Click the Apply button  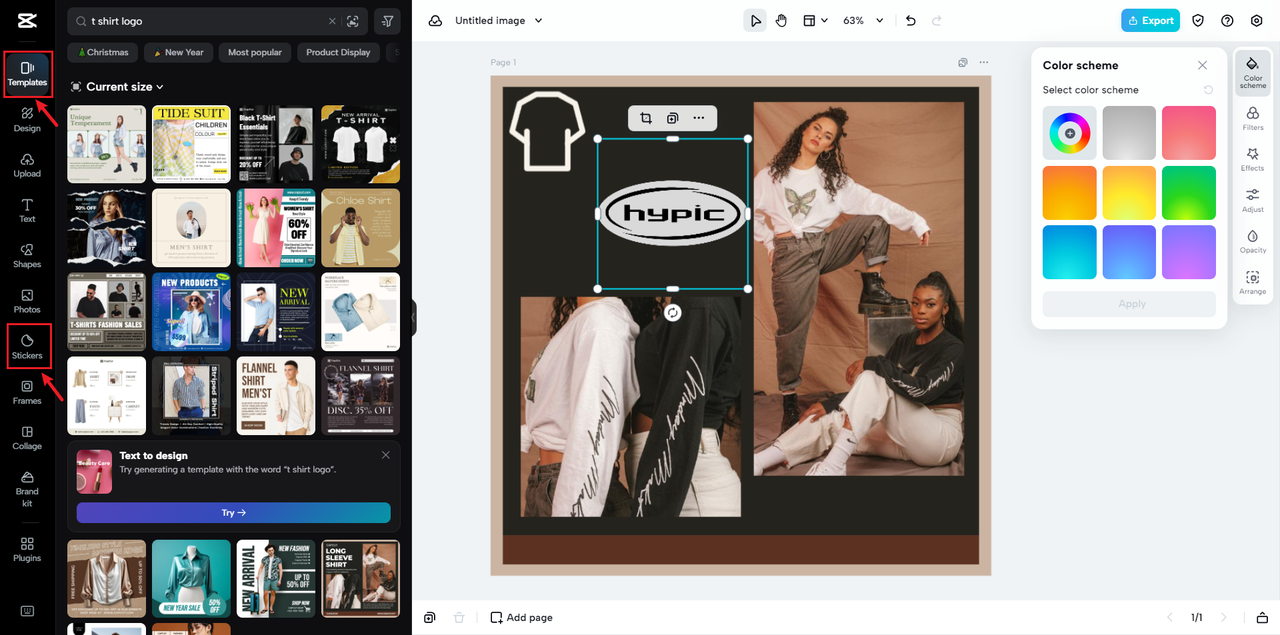1130,304
